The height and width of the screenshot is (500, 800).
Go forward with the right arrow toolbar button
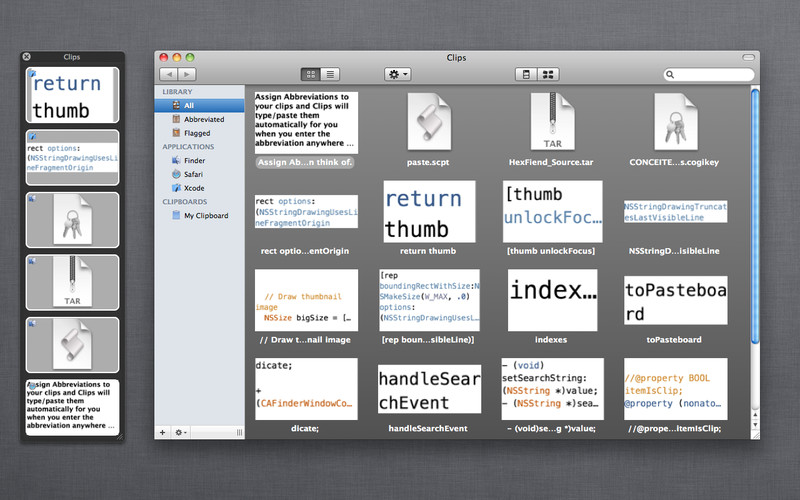pyautogui.click(x=187, y=74)
